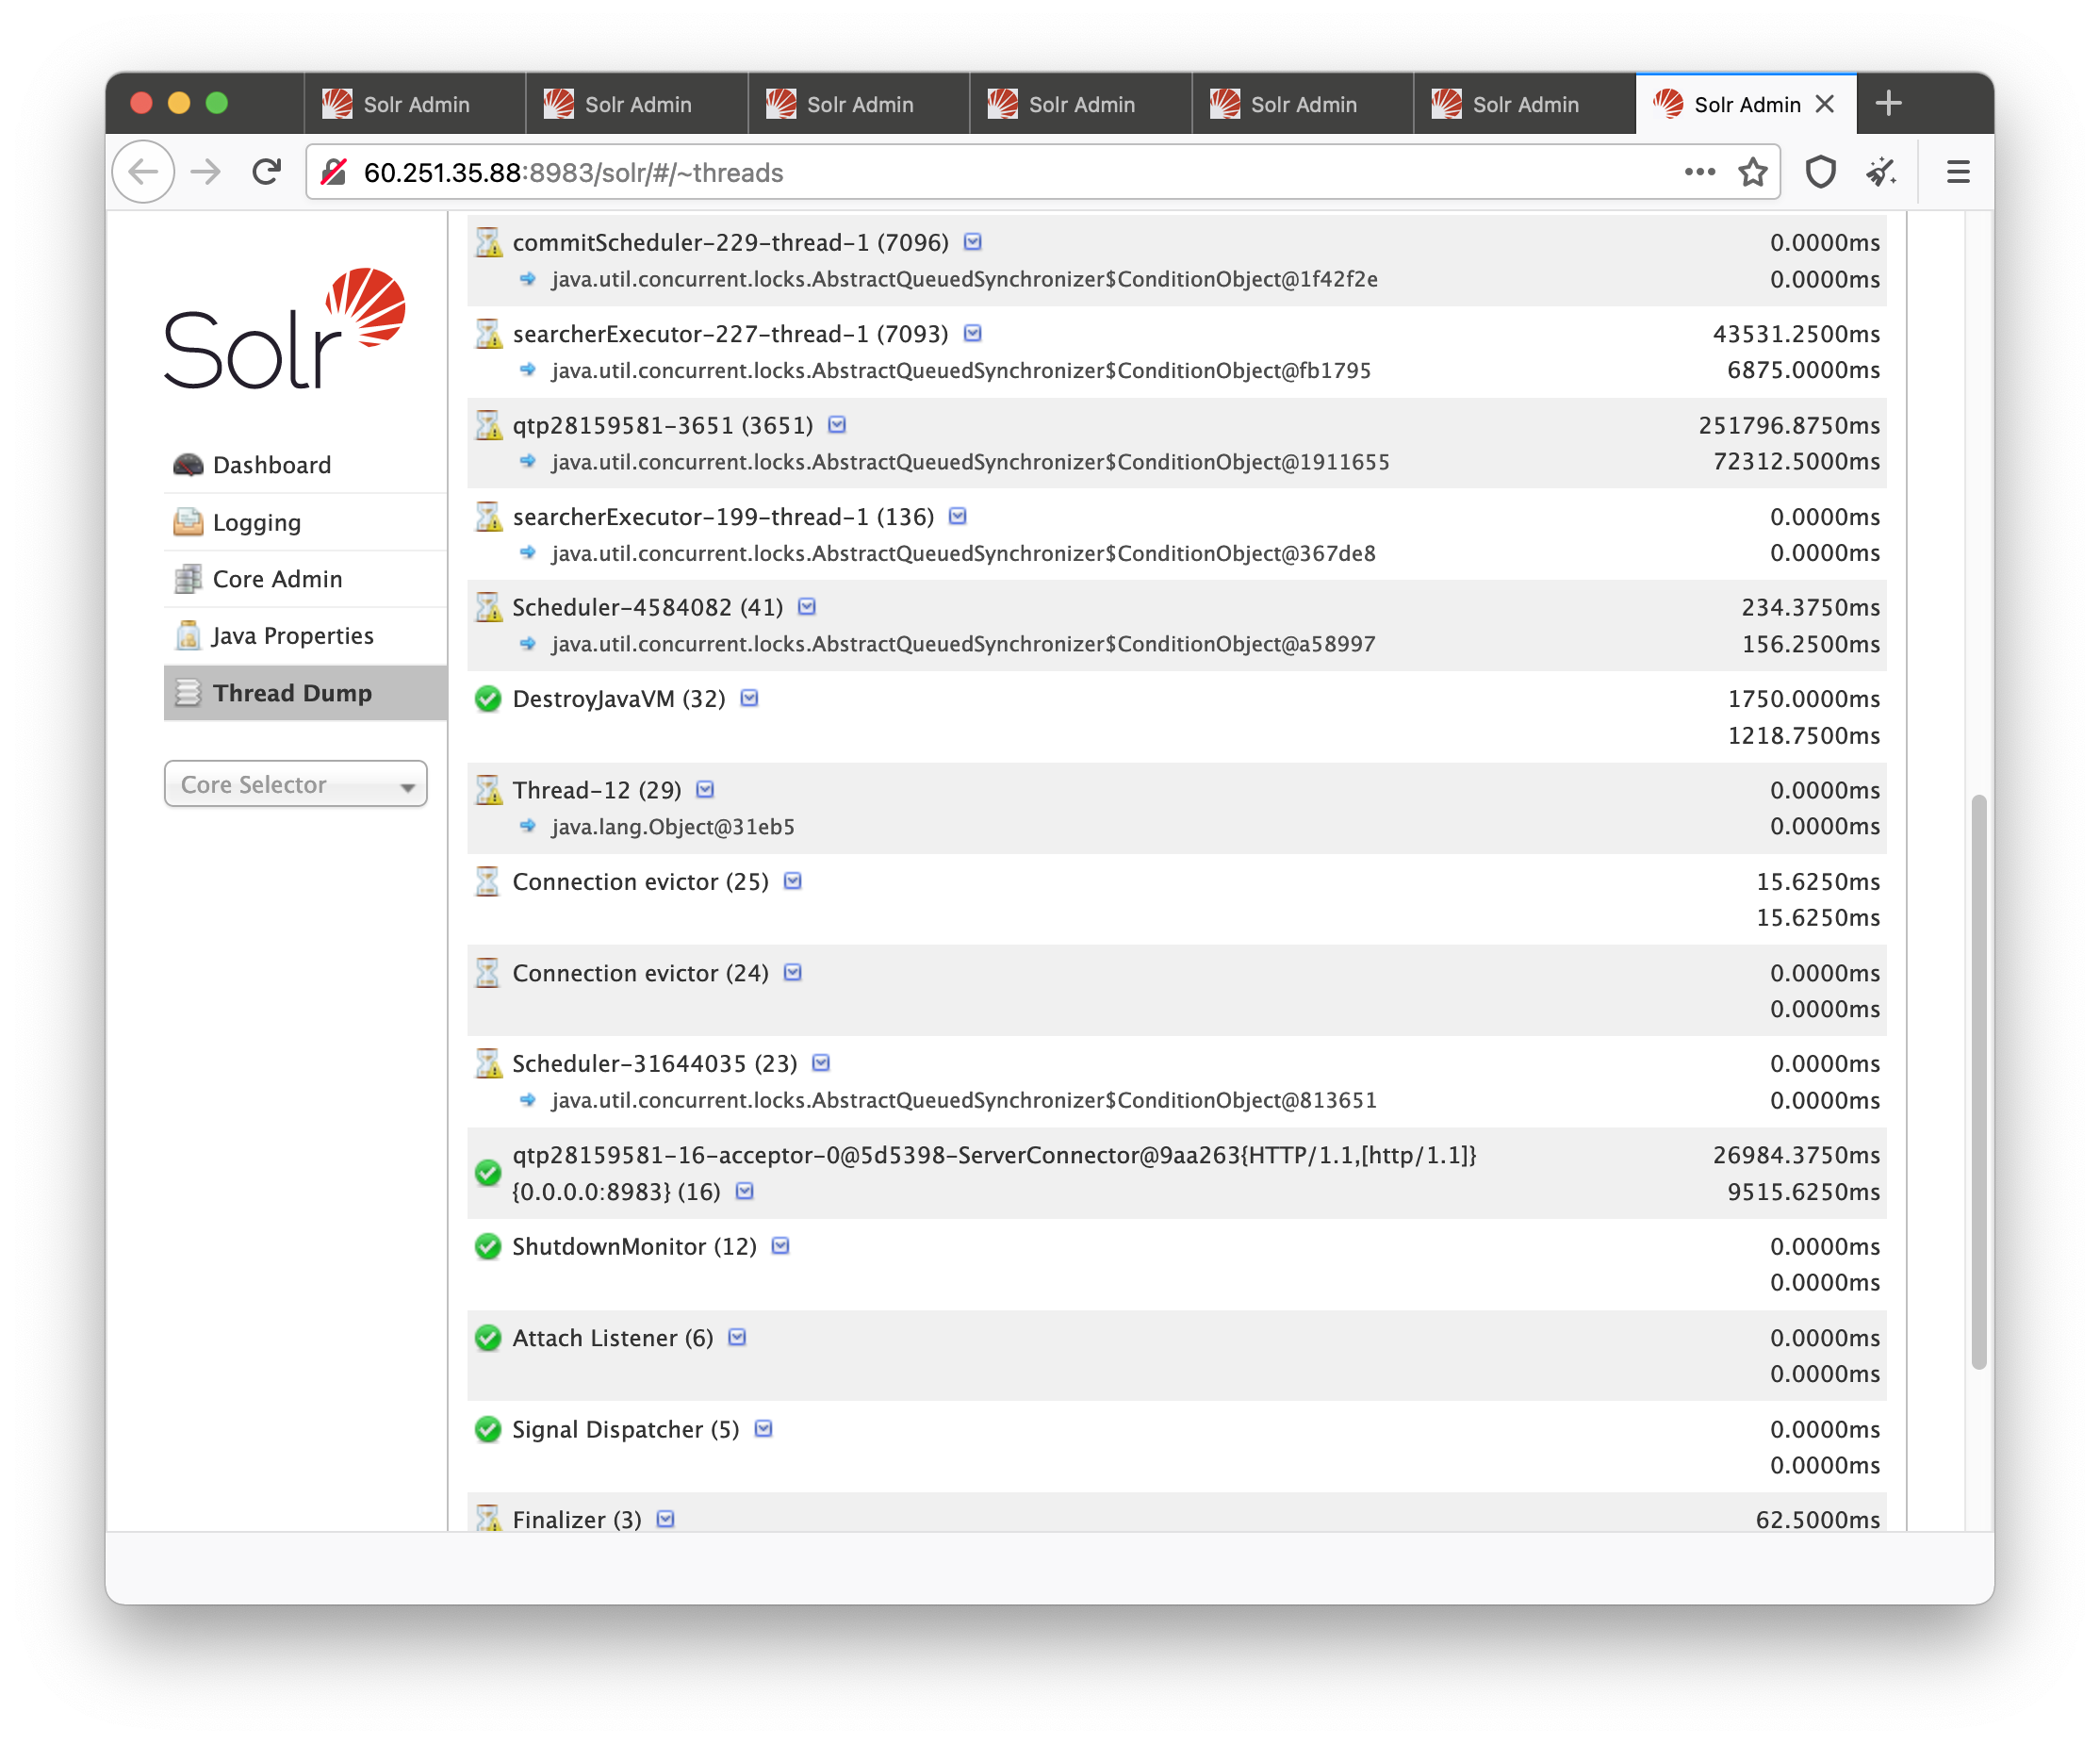Click green check icon of ShutdownMonitor

tap(488, 1246)
